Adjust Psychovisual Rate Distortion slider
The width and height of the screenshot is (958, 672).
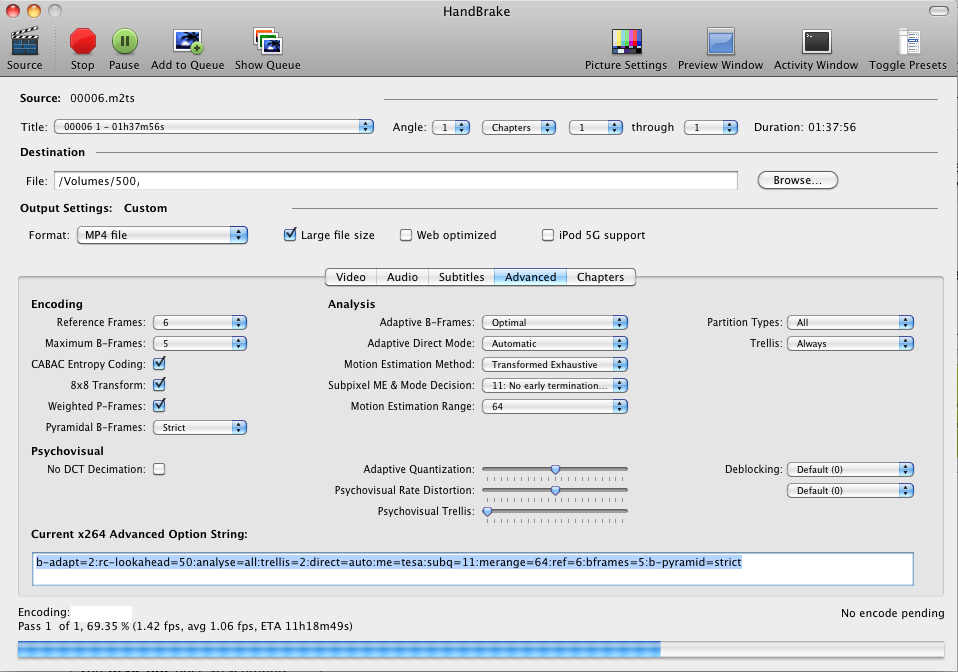coord(555,490)
